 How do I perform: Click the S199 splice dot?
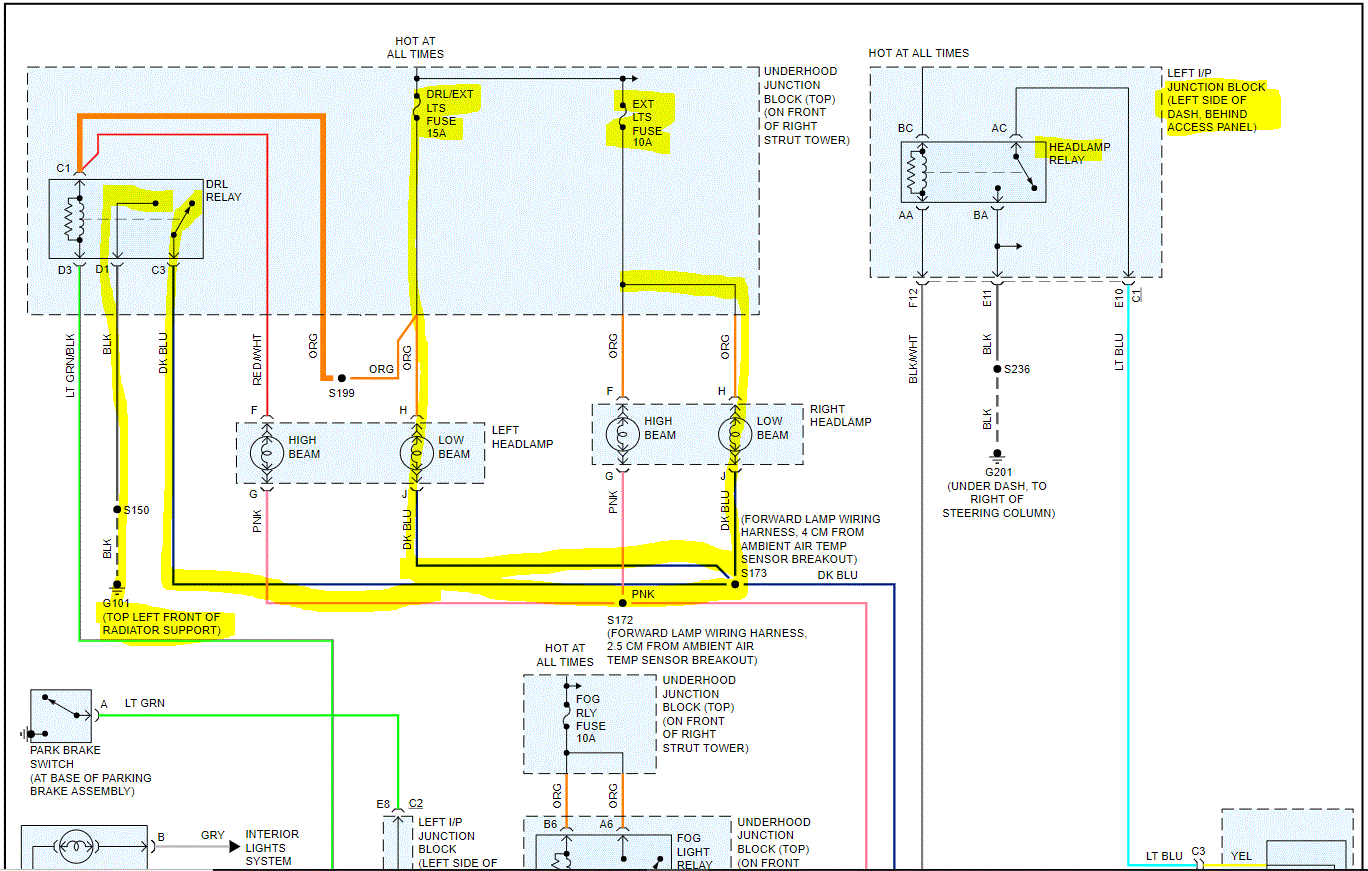tap(341, 378)
